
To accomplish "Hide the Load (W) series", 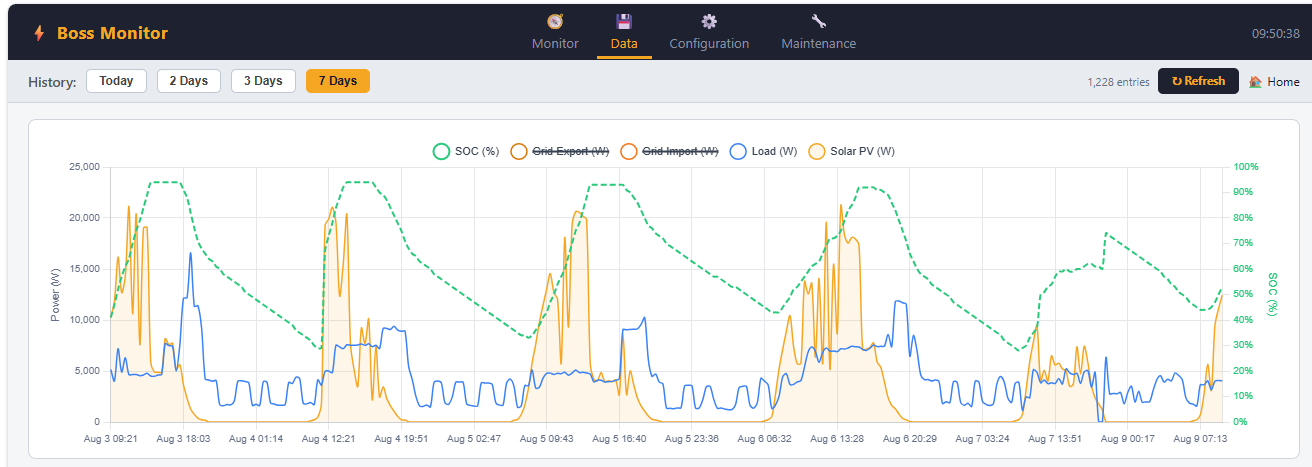I will coord(763,151).
